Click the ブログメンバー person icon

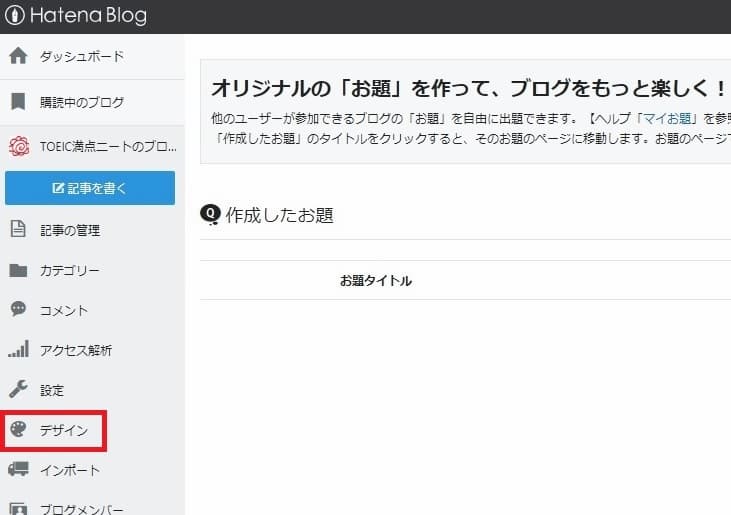[19, 509]
